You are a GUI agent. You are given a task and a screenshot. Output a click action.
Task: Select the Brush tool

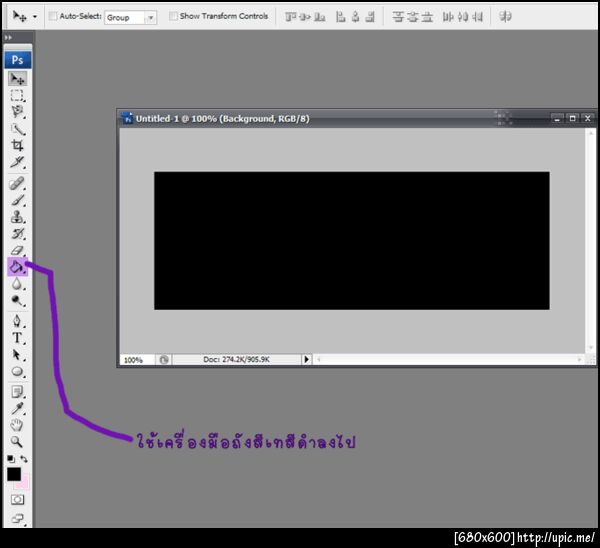[x=17, y=200]
